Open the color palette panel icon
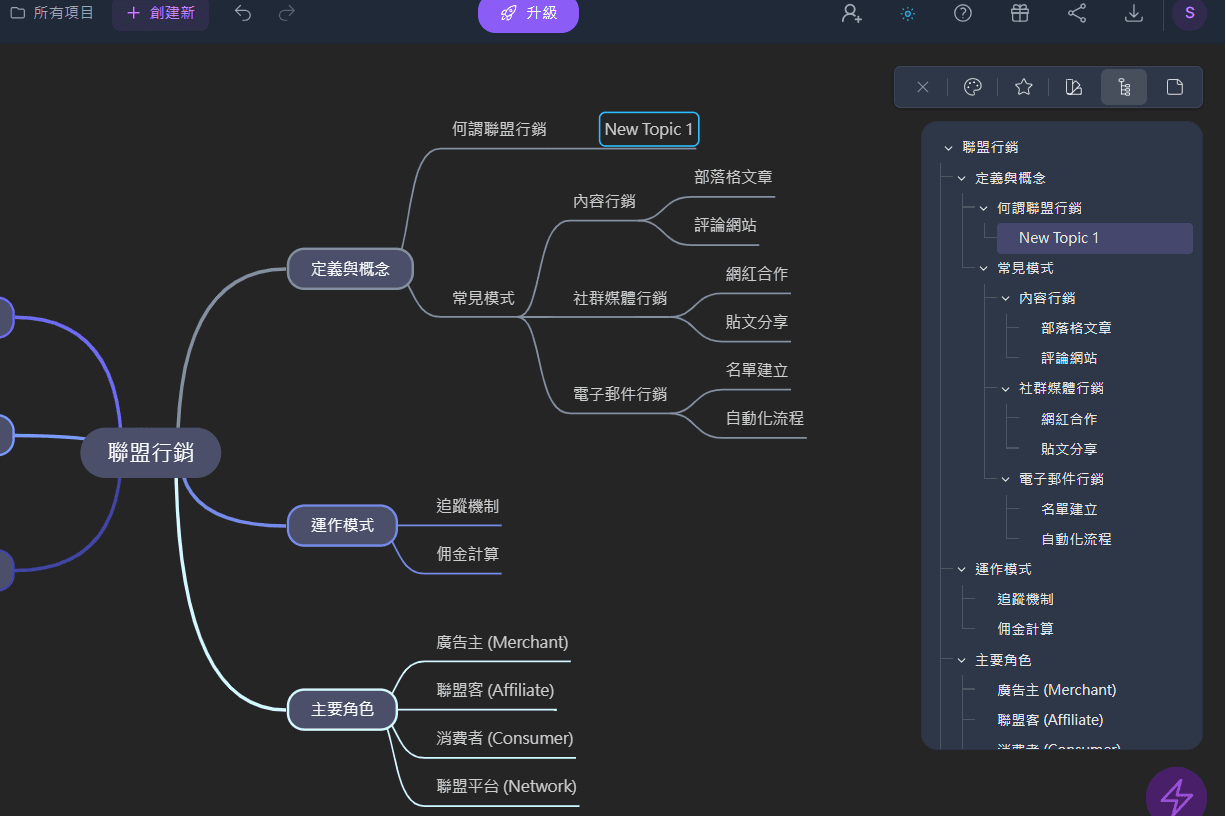This screenshot has height=816, width=1226. tap(972, 87)
